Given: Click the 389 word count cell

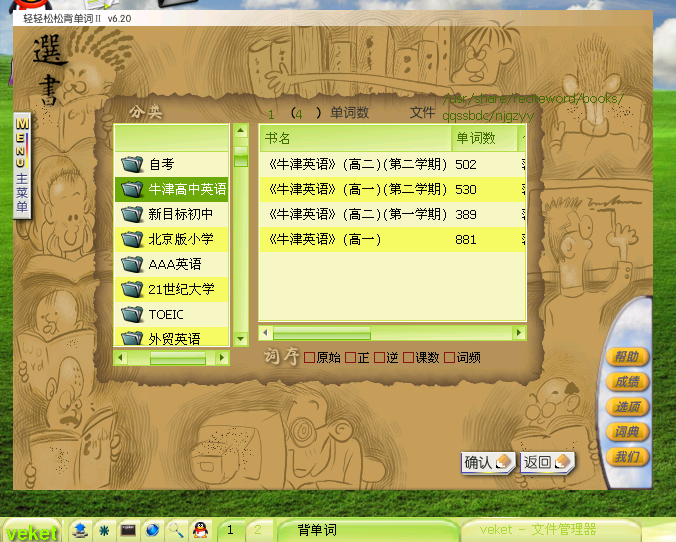Looking at the screenshot, I should tap(466, 215).
